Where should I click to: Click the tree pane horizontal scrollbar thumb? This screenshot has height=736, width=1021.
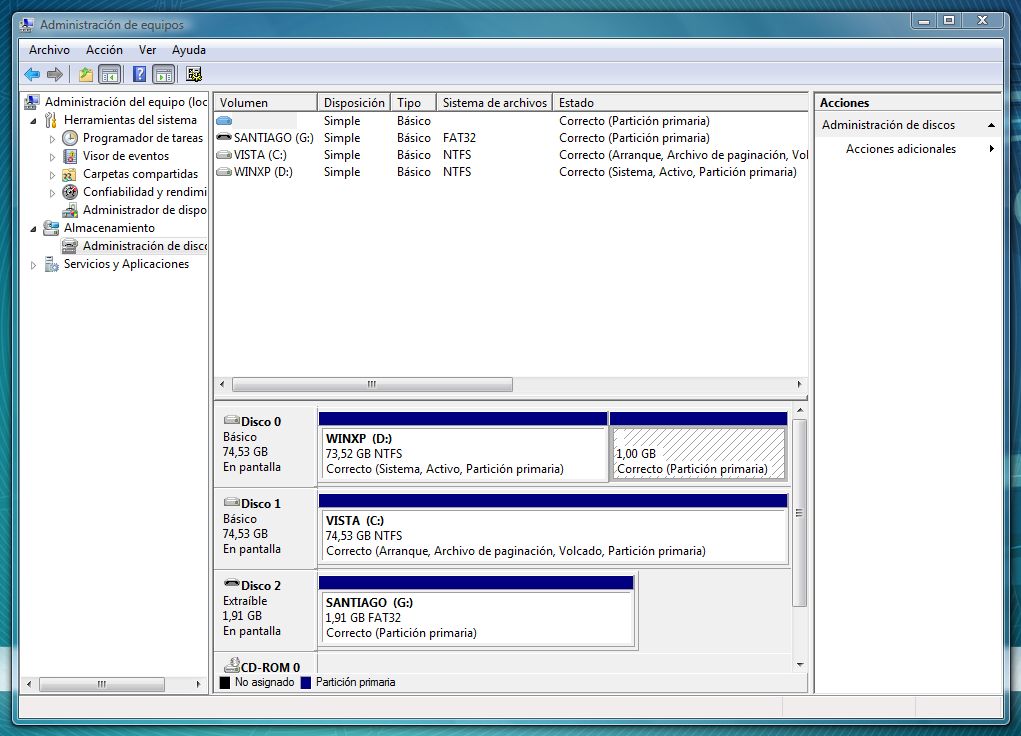coord(102,684)
